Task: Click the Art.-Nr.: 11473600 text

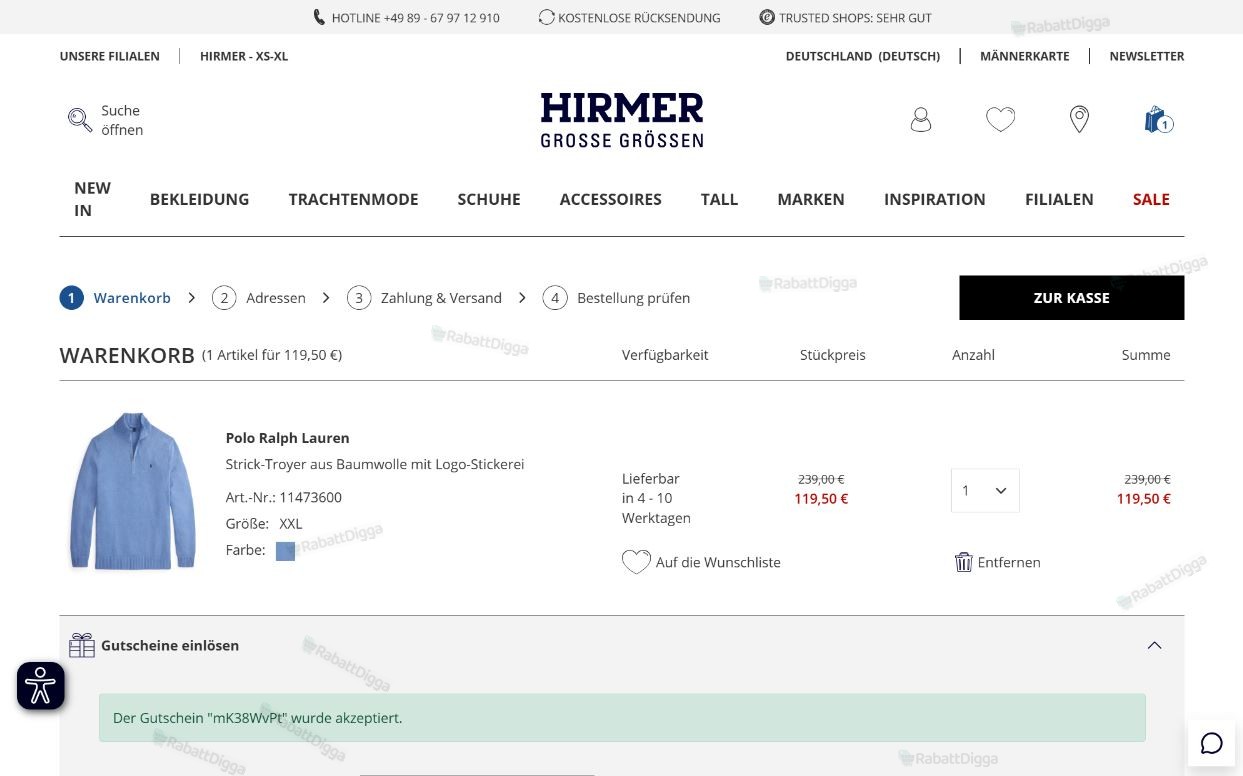Action: (283, 497)
